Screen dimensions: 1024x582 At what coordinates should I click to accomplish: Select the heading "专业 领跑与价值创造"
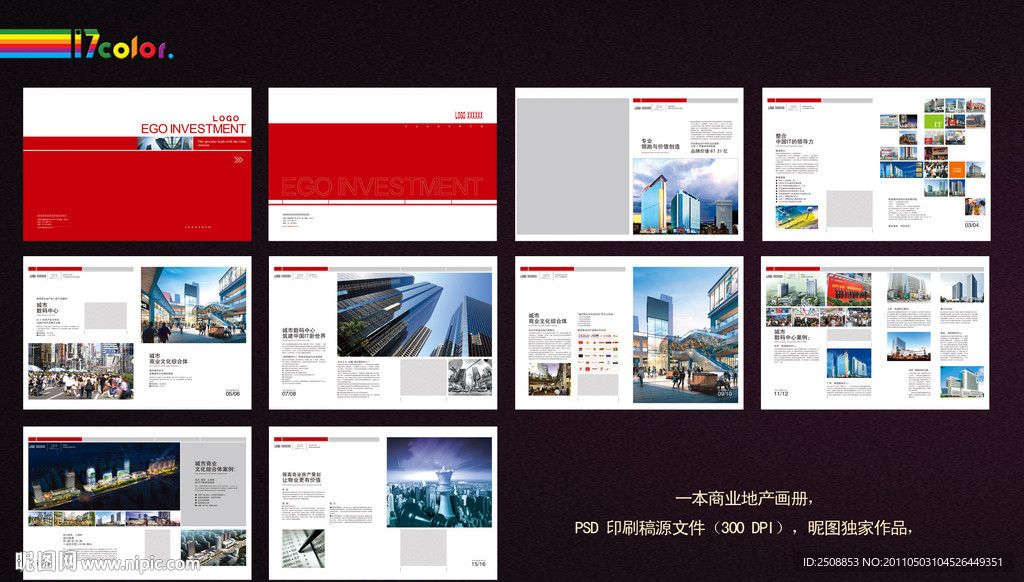point(660,144)
